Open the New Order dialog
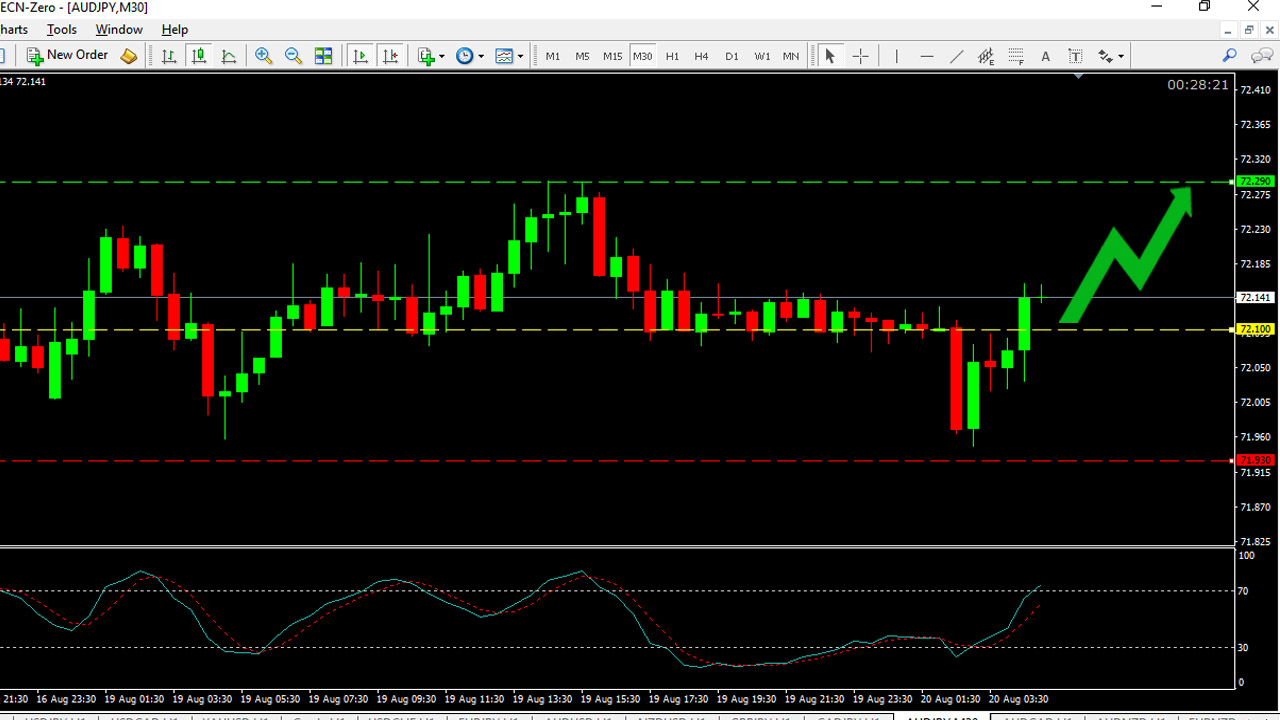1280x720 pixels. point(68,56)
